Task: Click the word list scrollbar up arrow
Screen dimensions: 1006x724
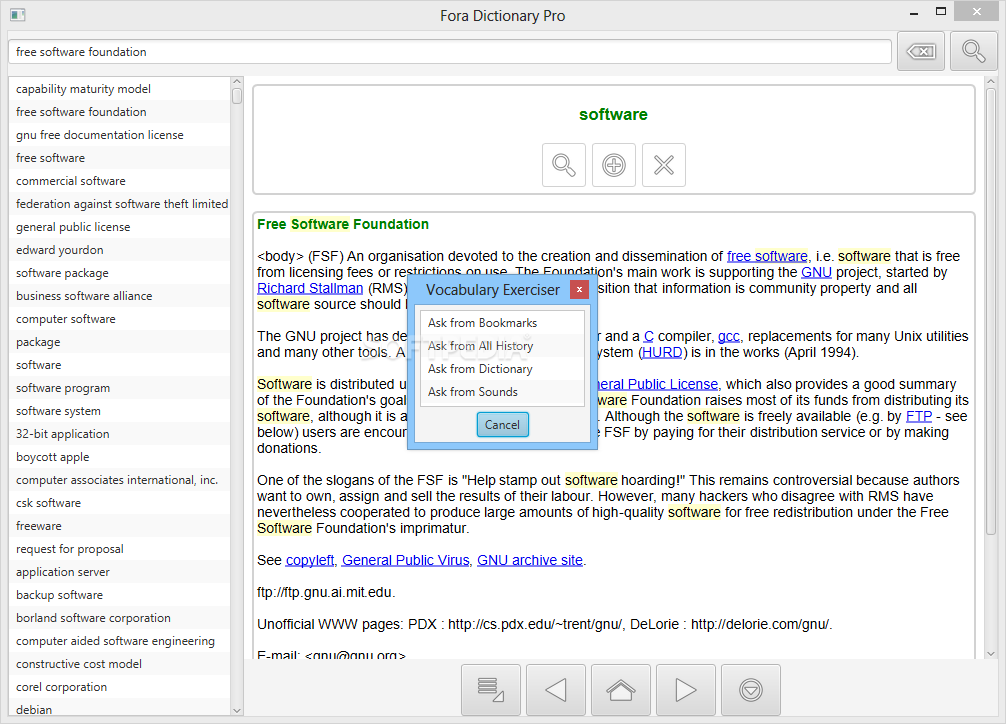Action: (x=237, y=82)
